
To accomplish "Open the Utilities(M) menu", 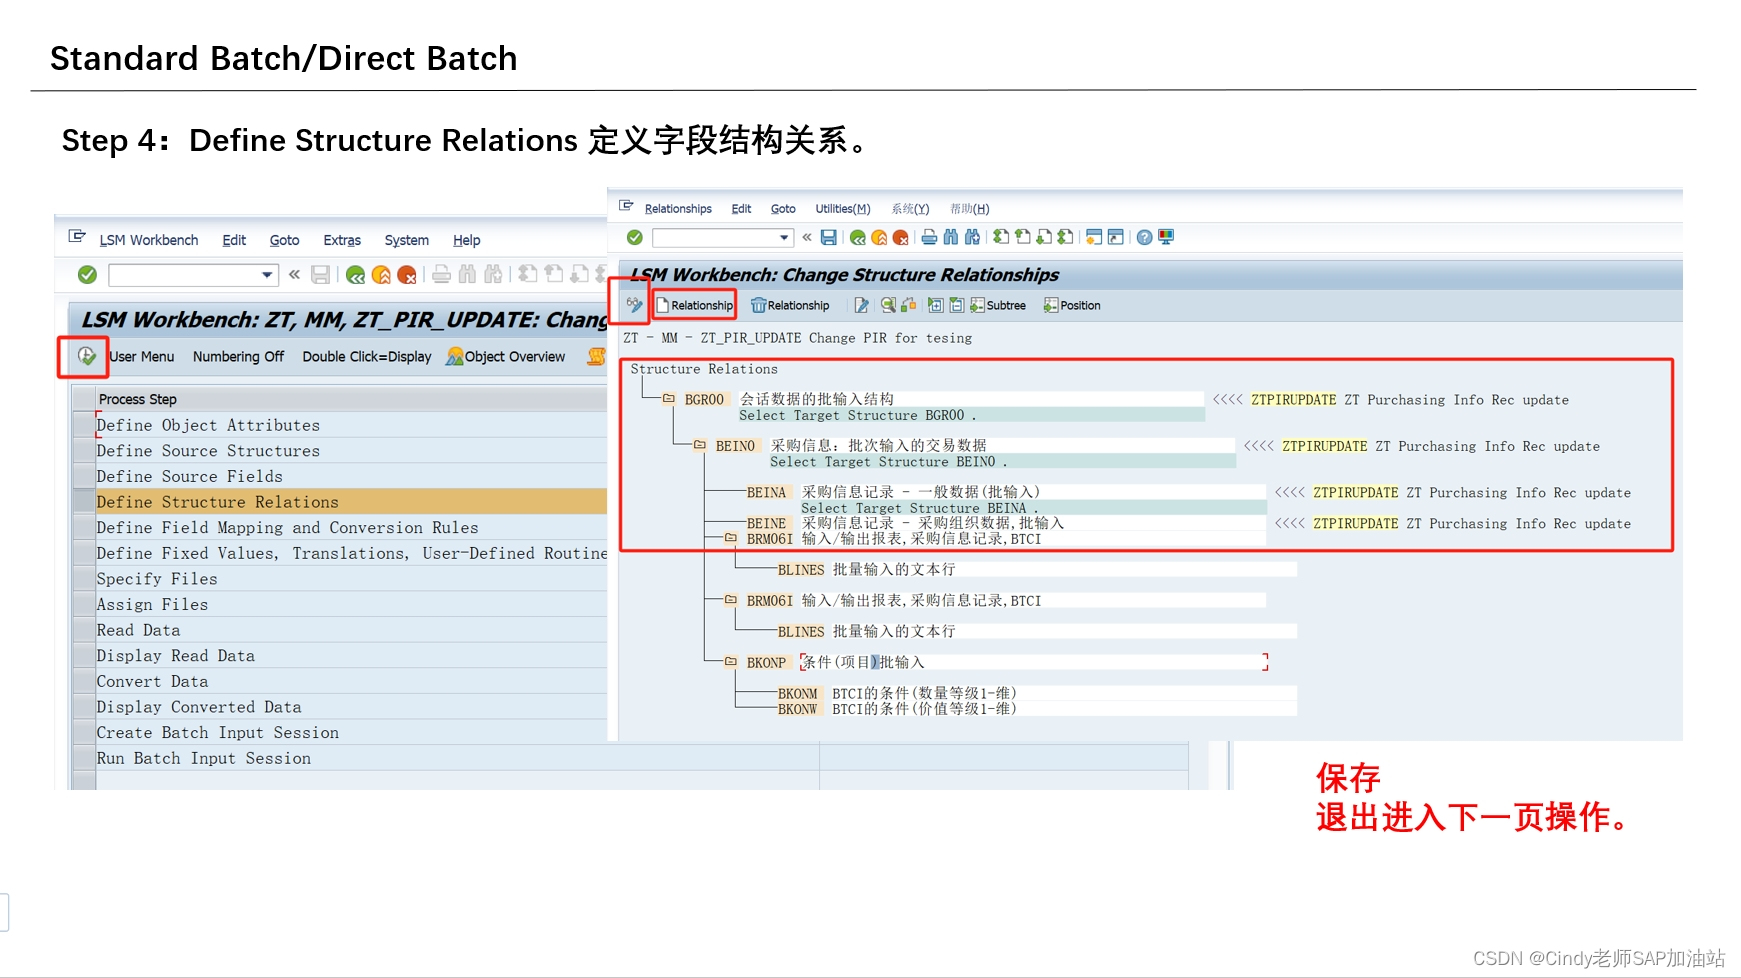I will tap(843, 208).
